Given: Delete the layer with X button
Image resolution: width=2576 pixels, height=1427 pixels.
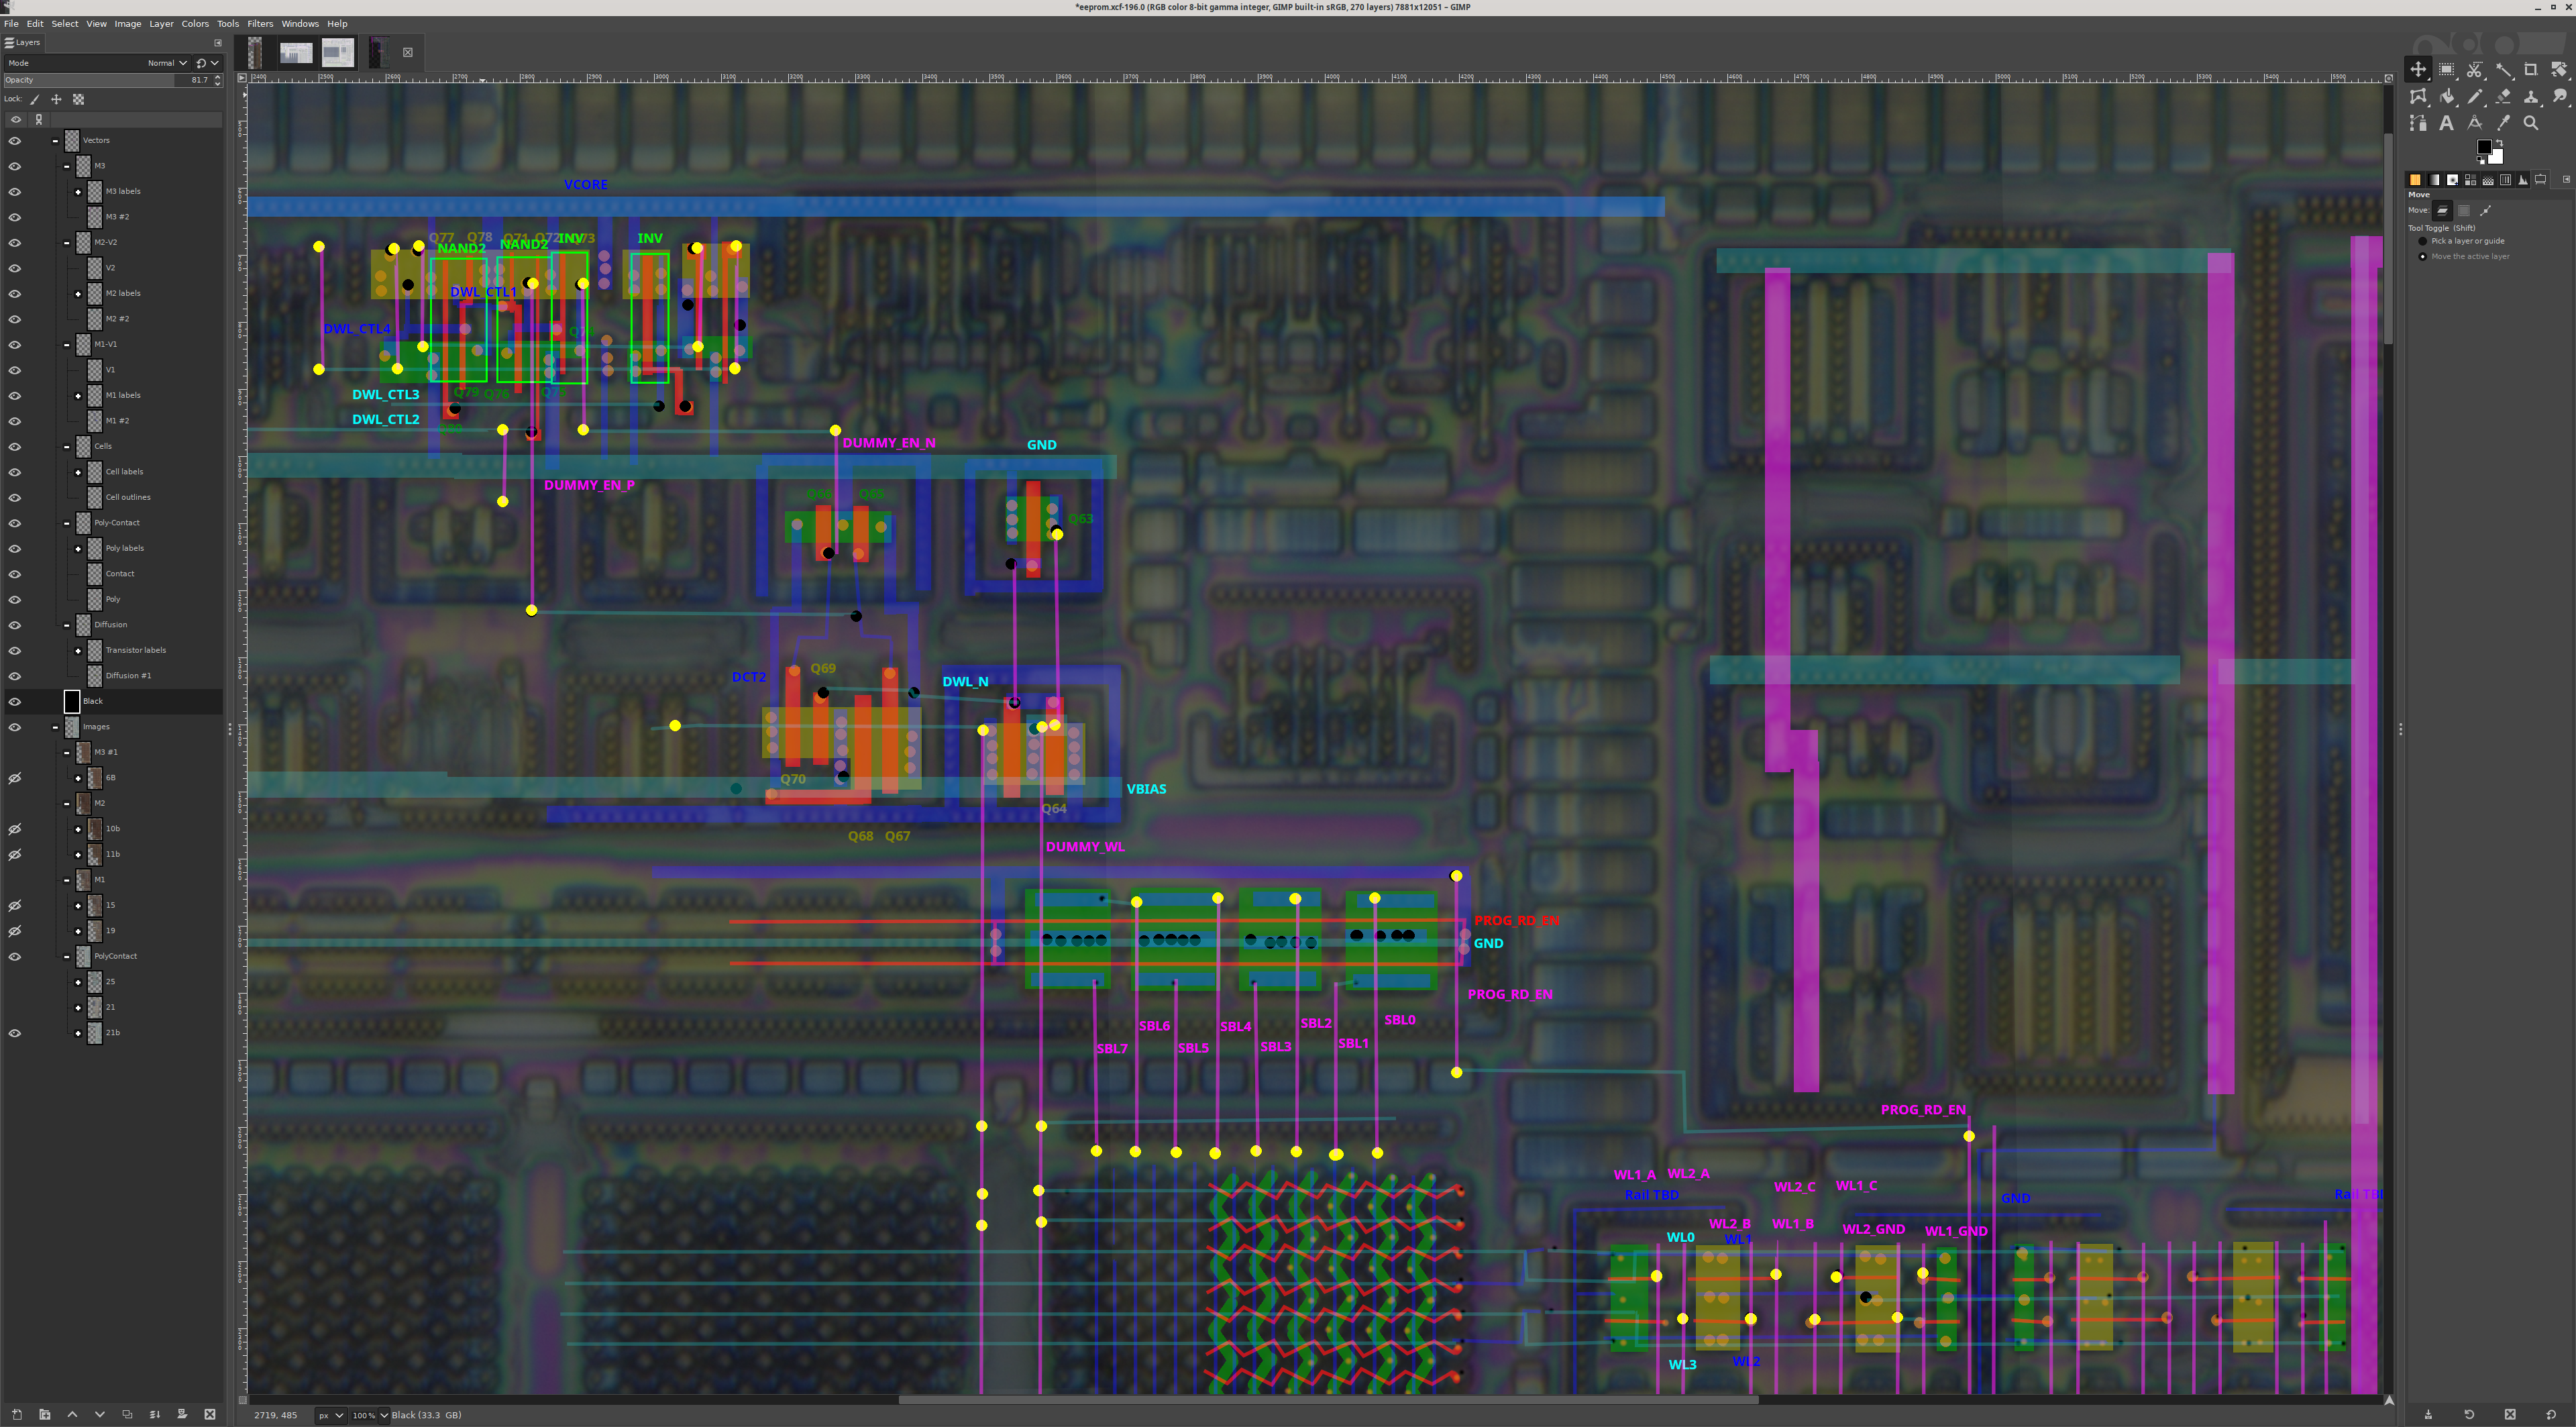Looking at the screenshot, I should (209, 1414).
